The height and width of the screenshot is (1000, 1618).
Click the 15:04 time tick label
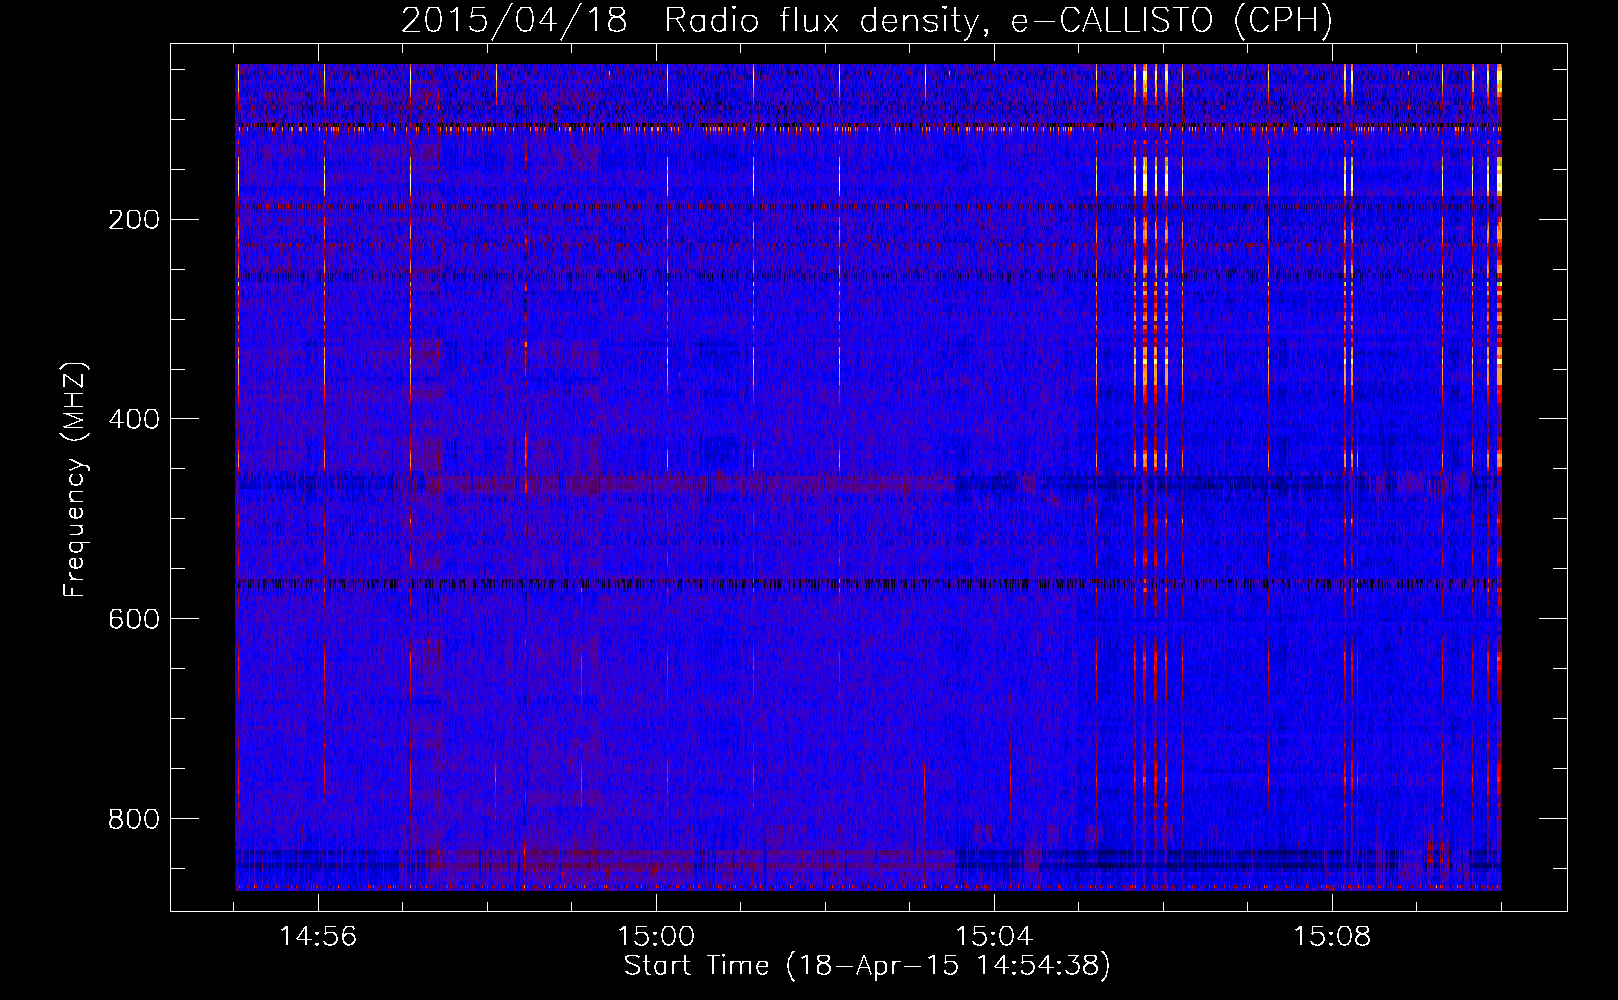click(x=994, y=937)
